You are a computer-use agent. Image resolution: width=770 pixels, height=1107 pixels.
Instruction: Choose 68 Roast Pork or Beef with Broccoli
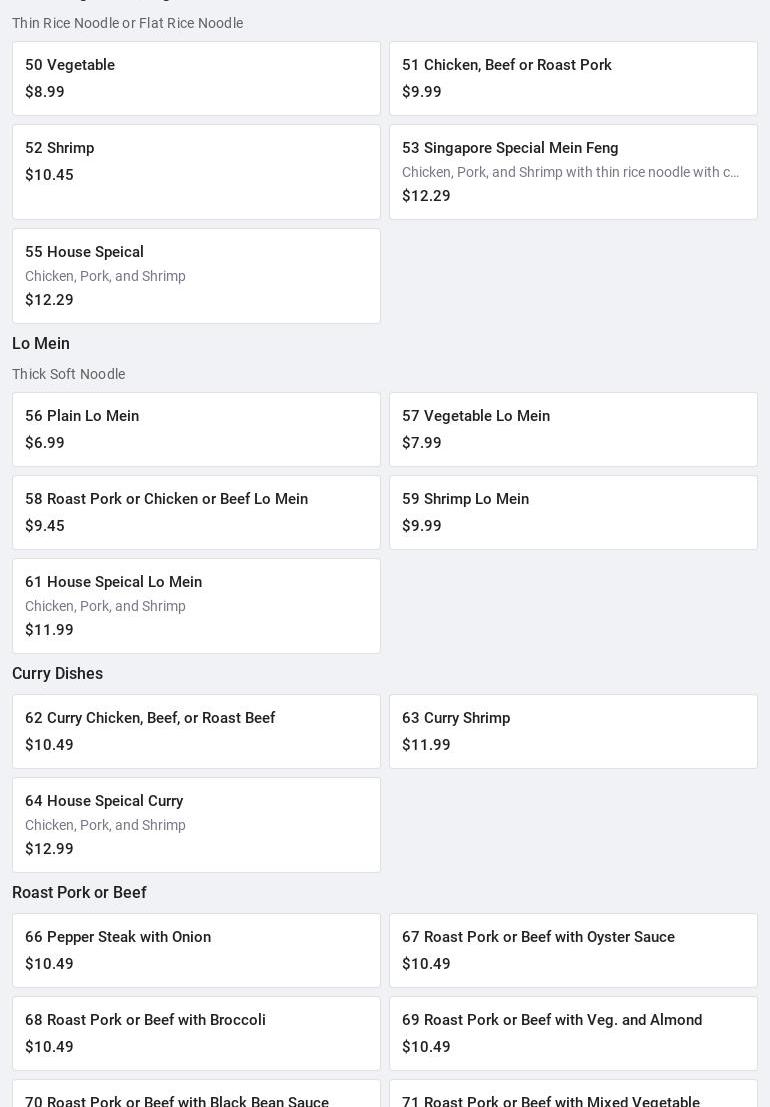tap(196, 1033)
